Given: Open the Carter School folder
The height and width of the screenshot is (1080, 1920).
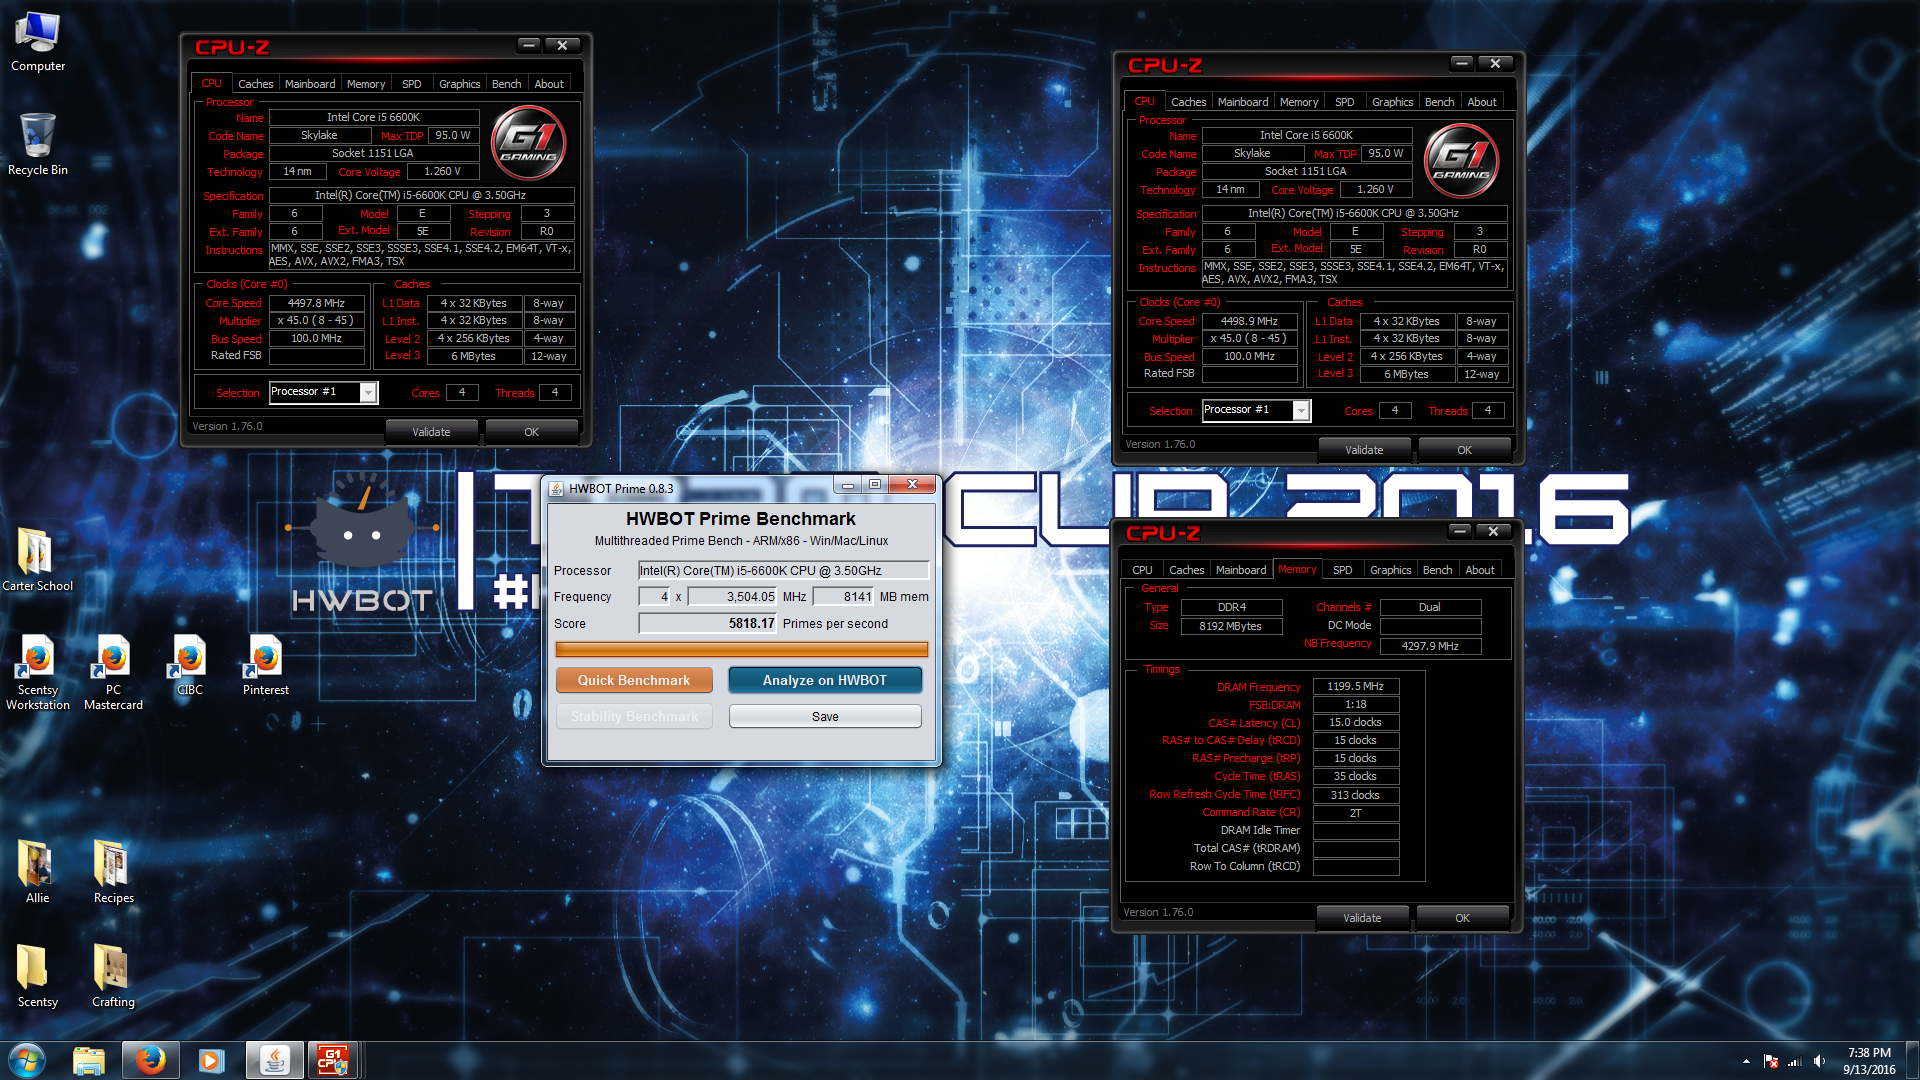Looking at the screenshot, I should pyautogui.click(x=37, y=560).
